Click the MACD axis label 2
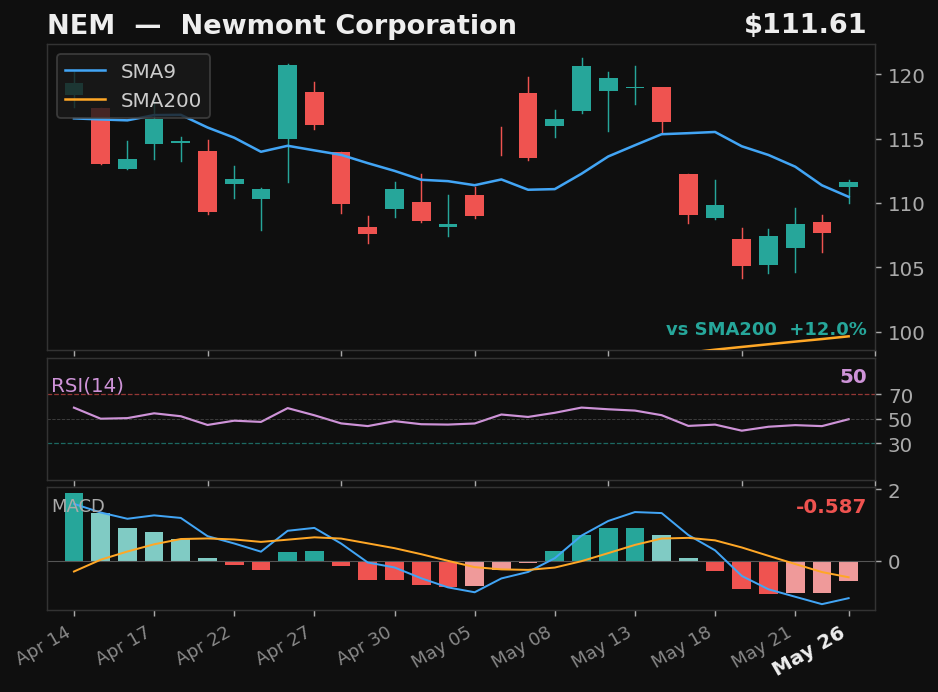The height and width of the screenshot is (692, 938). [894, 491]
